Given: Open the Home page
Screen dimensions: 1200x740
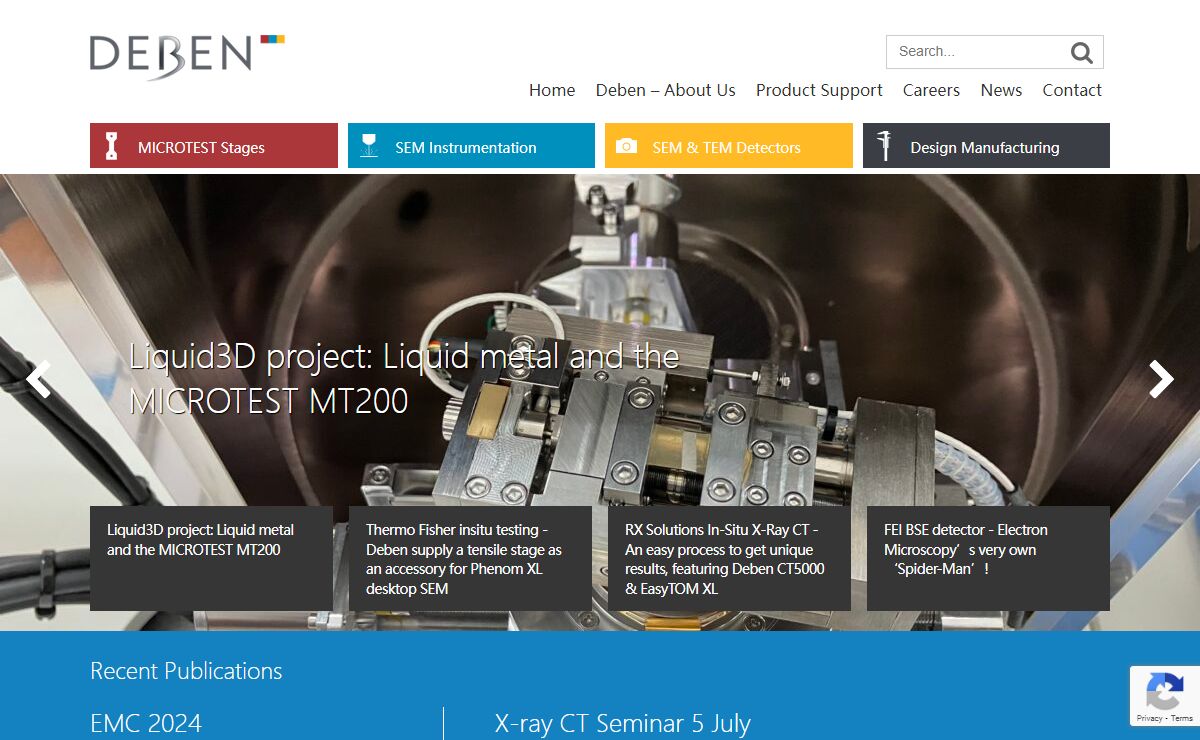Looking at the screenshot, I should pyautogui.click(x=552, y=90).
